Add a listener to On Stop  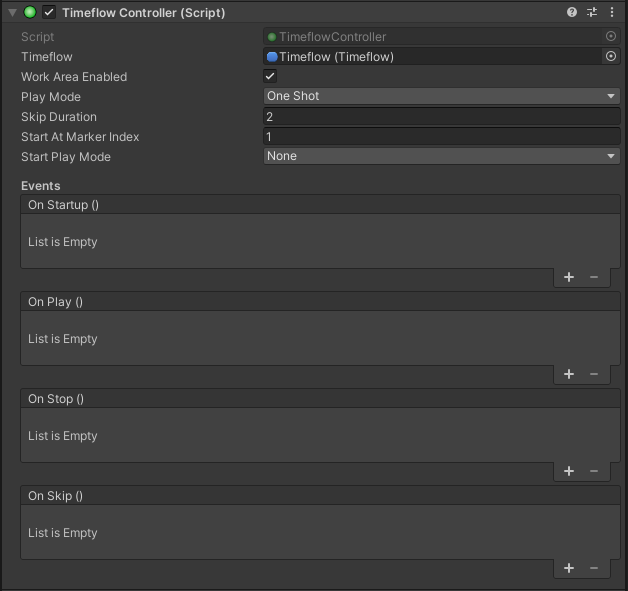click(x=569, y=471)
